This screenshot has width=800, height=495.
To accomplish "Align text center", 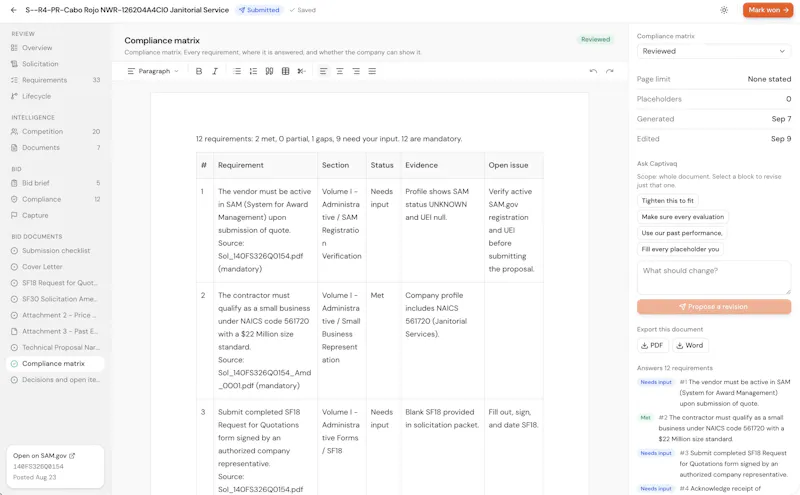I will [x=340, y=71].
